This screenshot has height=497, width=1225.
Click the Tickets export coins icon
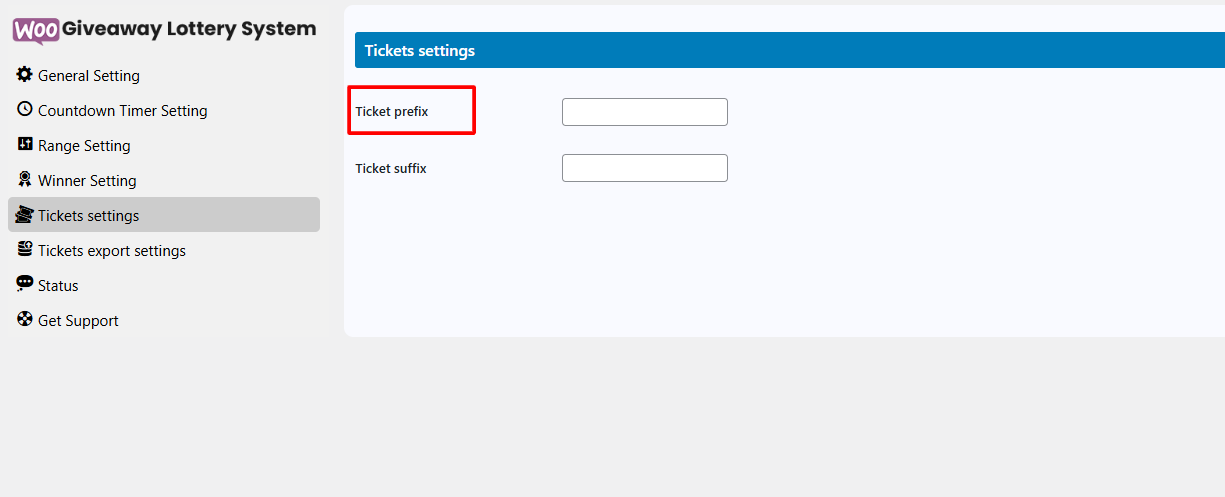25,250
